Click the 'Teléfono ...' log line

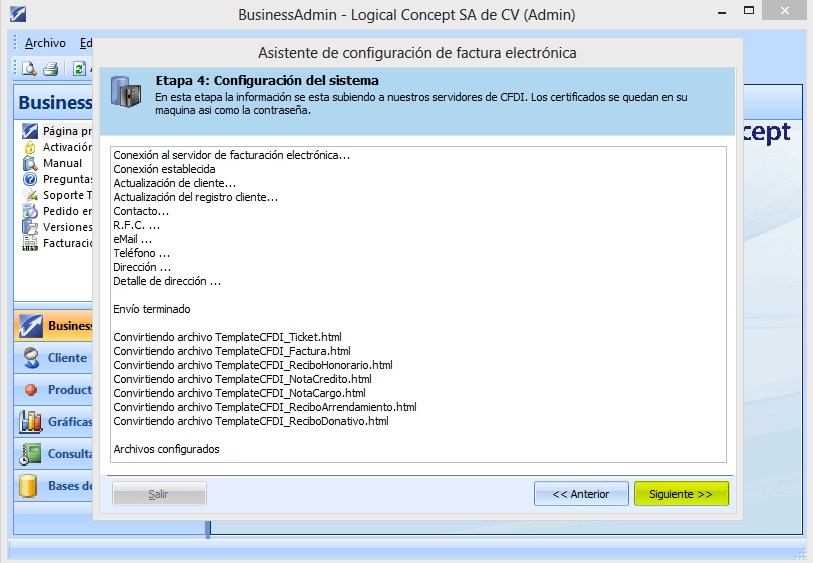[x=142, y=253]
